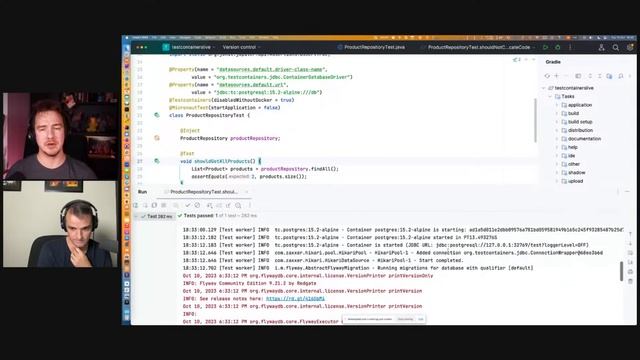Viewport: 640px width, 360px height.
Task: Open Run tool window options kebab
Action: pyautogui.click(x=618, y=192)
